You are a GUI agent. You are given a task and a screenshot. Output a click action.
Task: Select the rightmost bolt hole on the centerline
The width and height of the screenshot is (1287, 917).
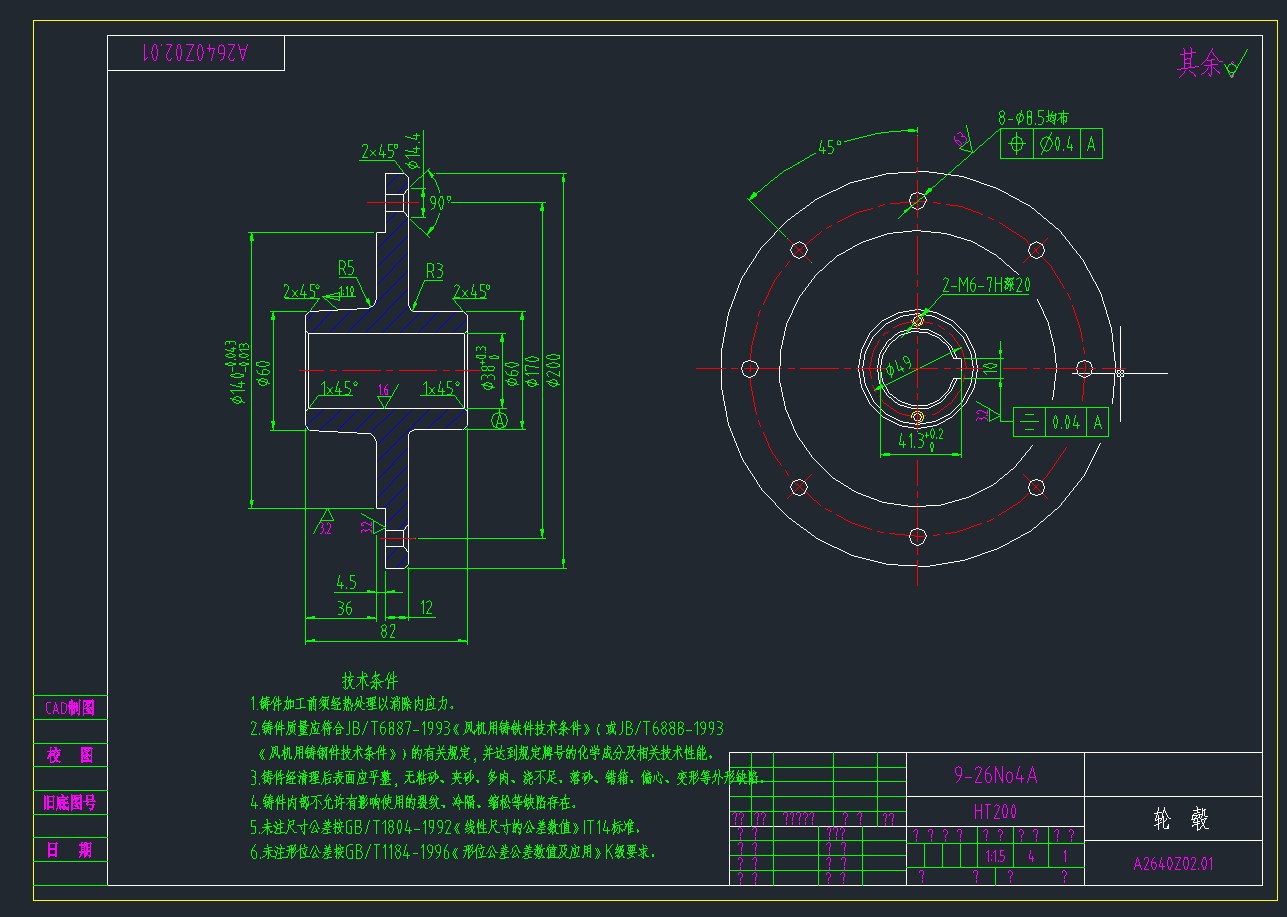tap(1084, 368)
